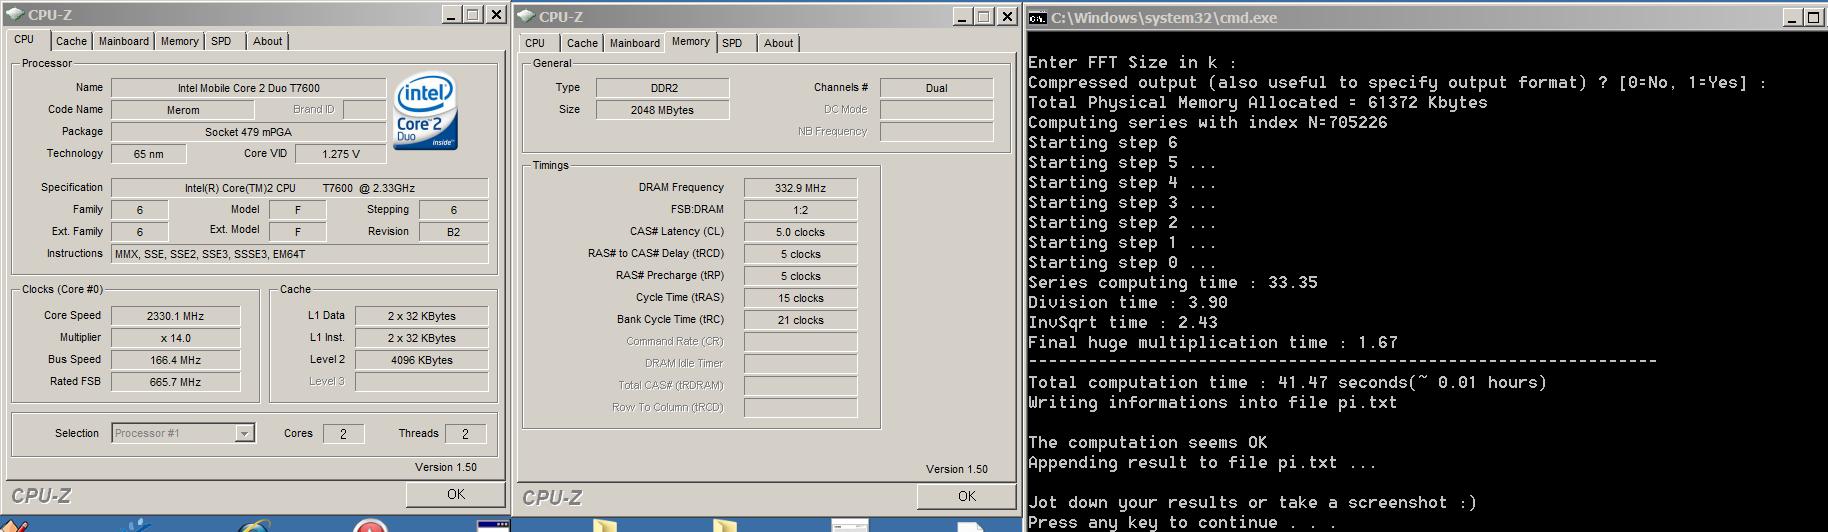Click the CPU-Z icon in the Memory window title bar

click(x=526, y=17)
